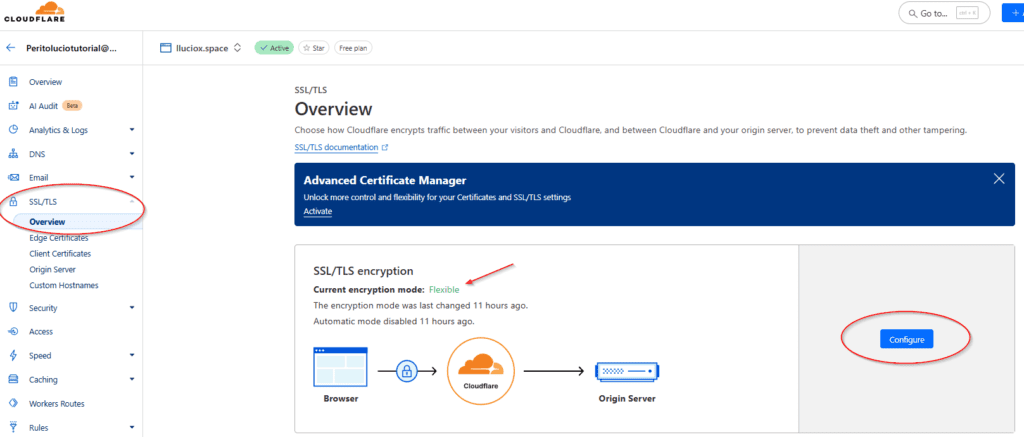1024x437 pixels.
Task: Open AI Audit sidebar icon
Action: tap(13, 105)
